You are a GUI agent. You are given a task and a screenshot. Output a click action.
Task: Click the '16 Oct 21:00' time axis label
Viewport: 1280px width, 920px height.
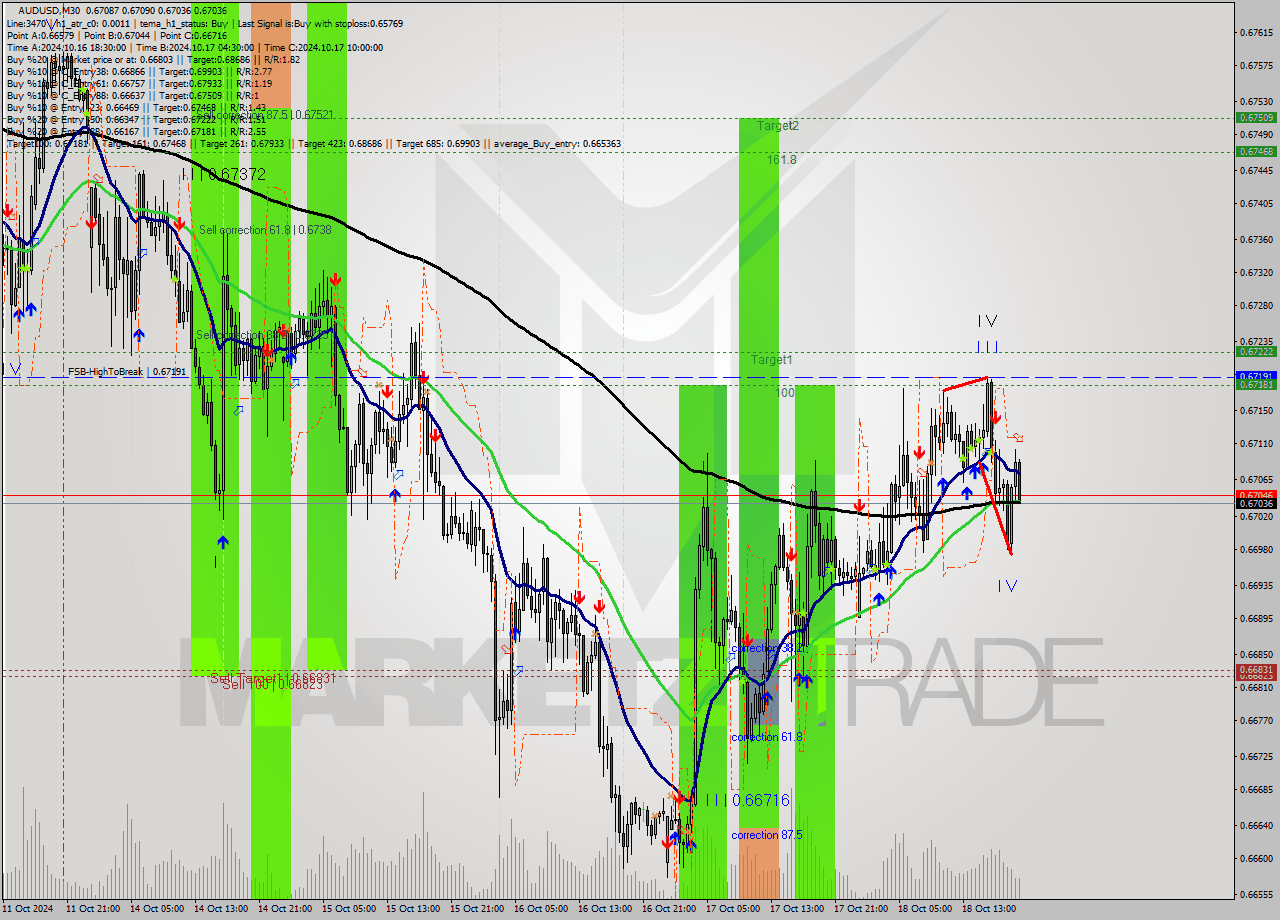[668, 909]
